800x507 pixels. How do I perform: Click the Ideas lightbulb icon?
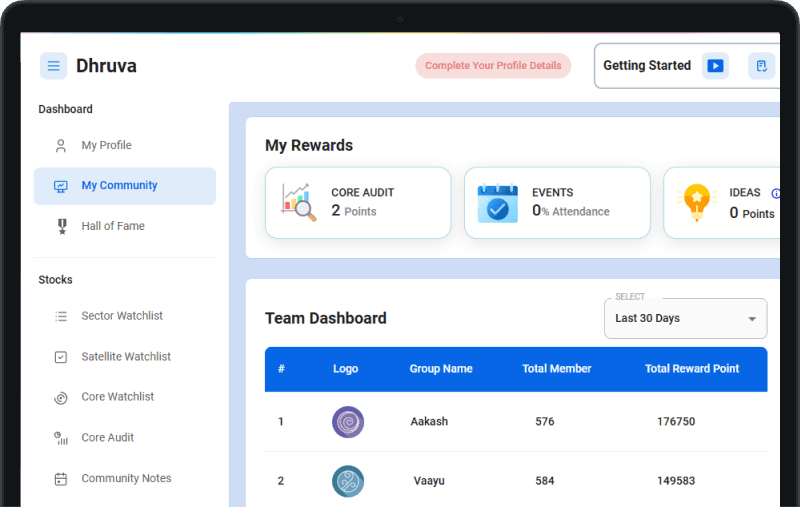tap(696, 202)
